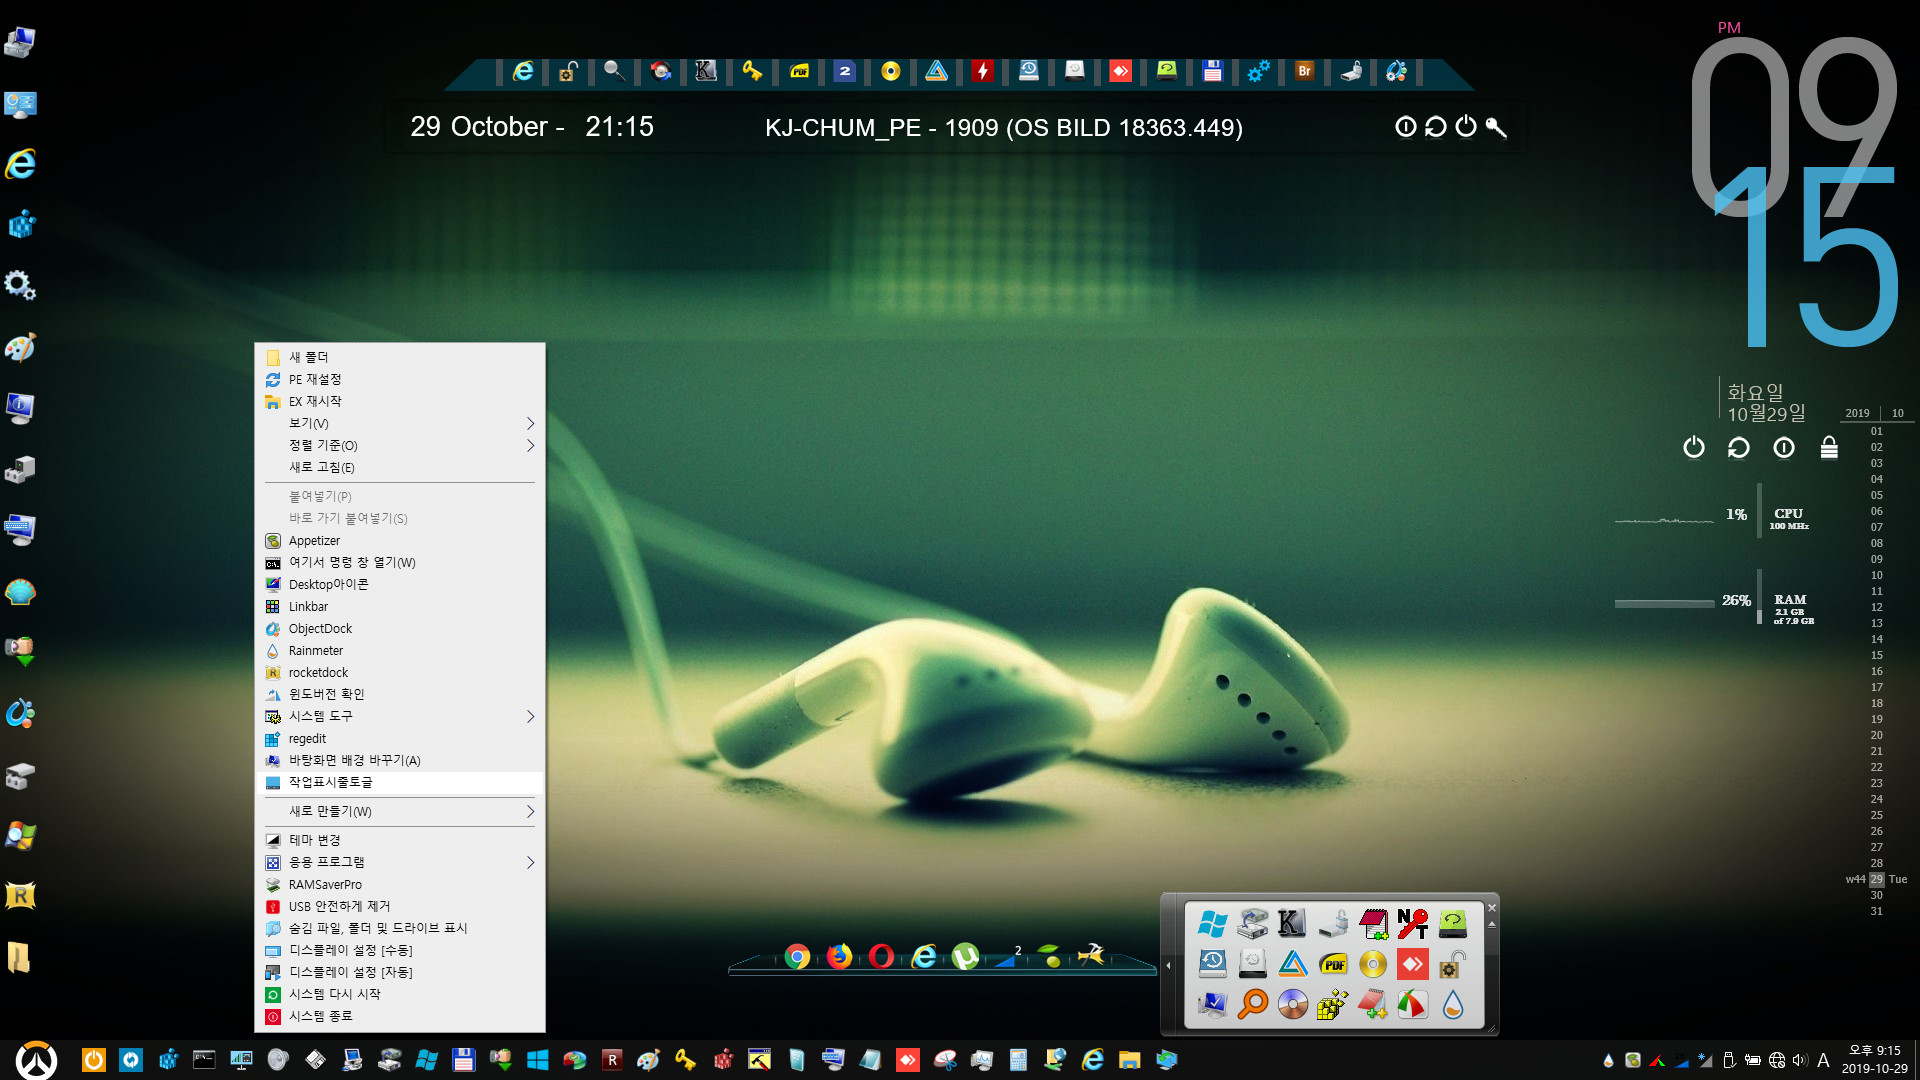1920x1080 pixels.
Task: Open the blue gears icon in top dock
Action: pos(1258,71)
